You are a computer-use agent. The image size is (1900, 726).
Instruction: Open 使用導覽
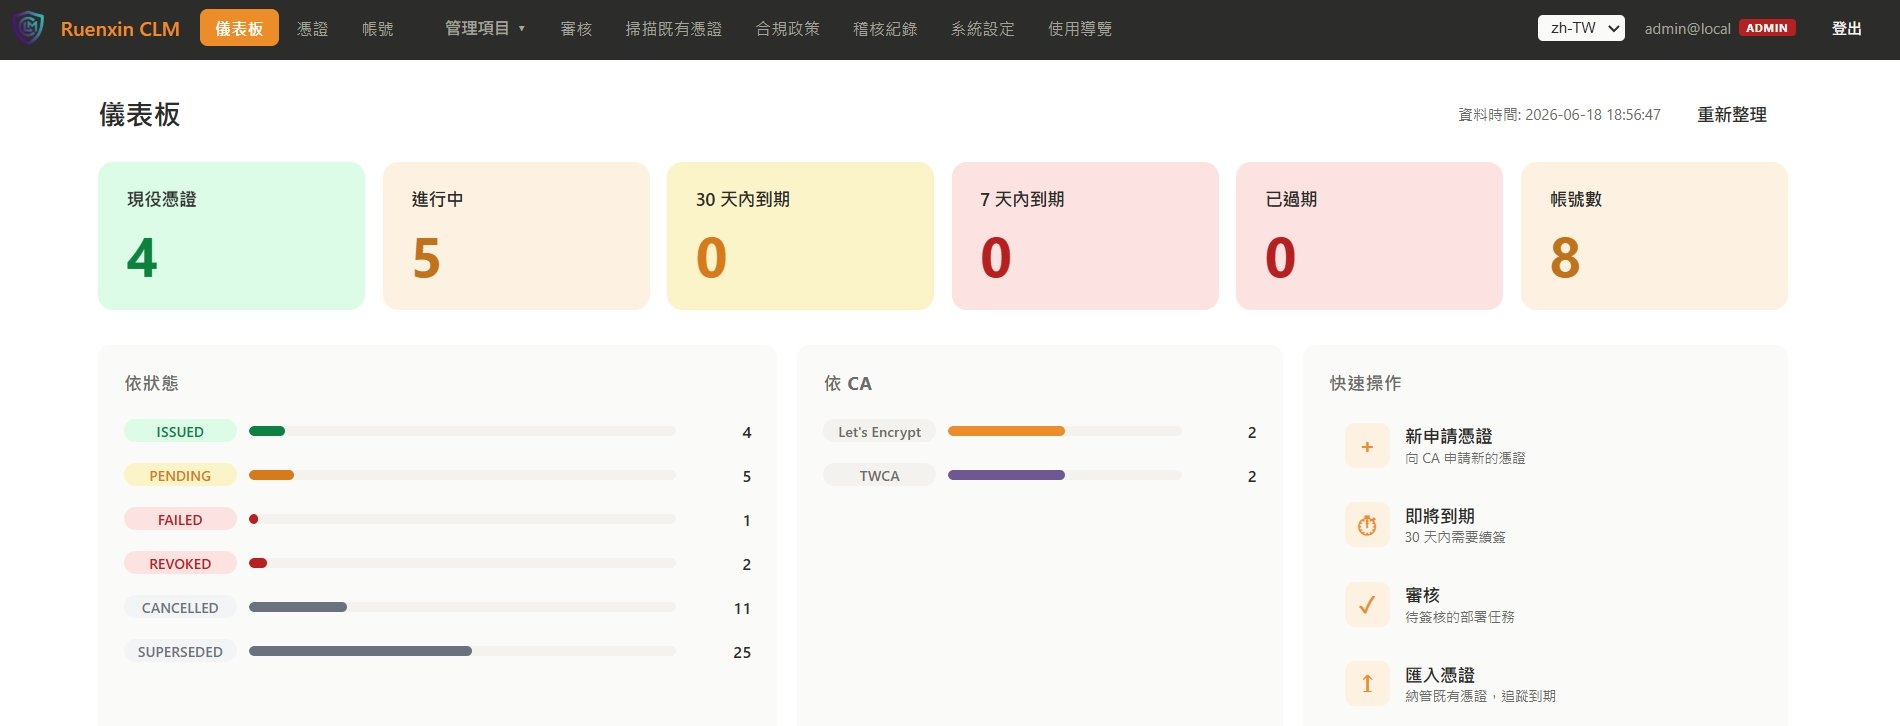[x=1080, y=29]
